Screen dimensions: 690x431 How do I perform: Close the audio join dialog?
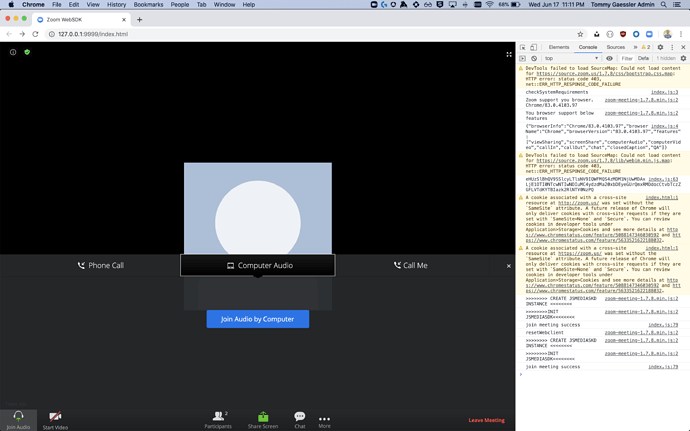[509, 266]
